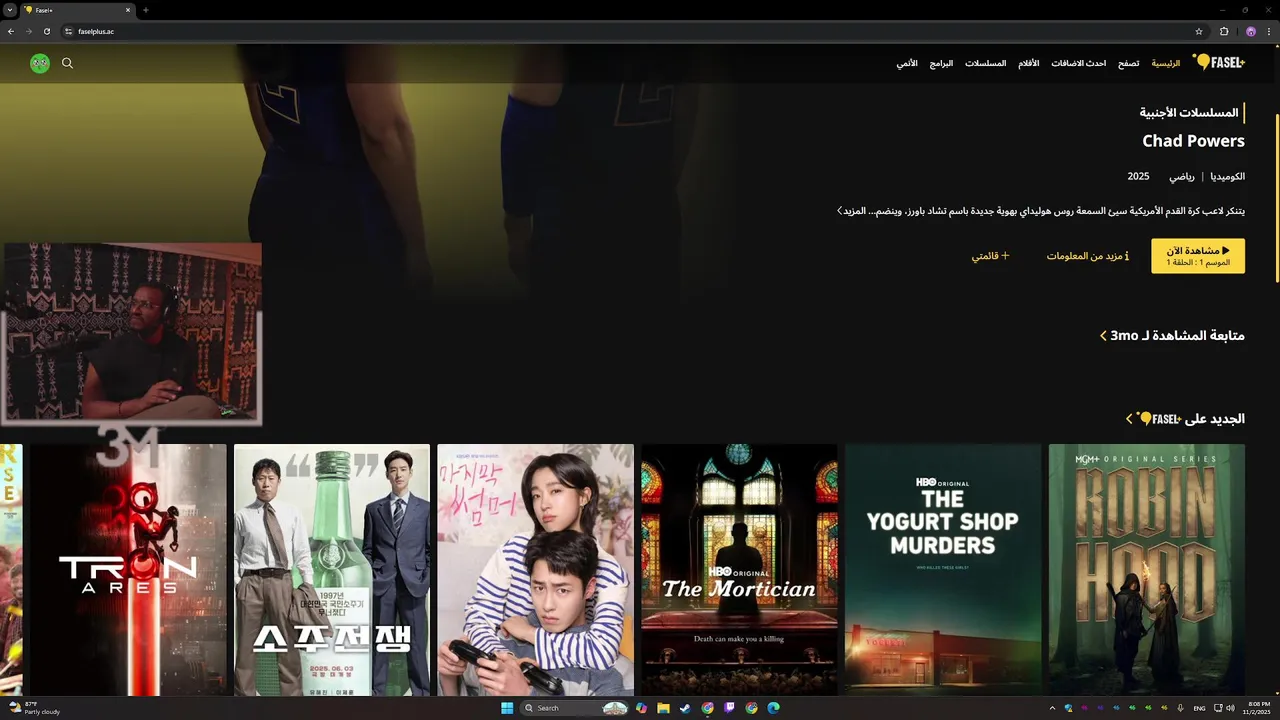Go to الرئيسية in the navigation menu
This screenshot has width=1280, height=720.
[x=1166, y=63]
